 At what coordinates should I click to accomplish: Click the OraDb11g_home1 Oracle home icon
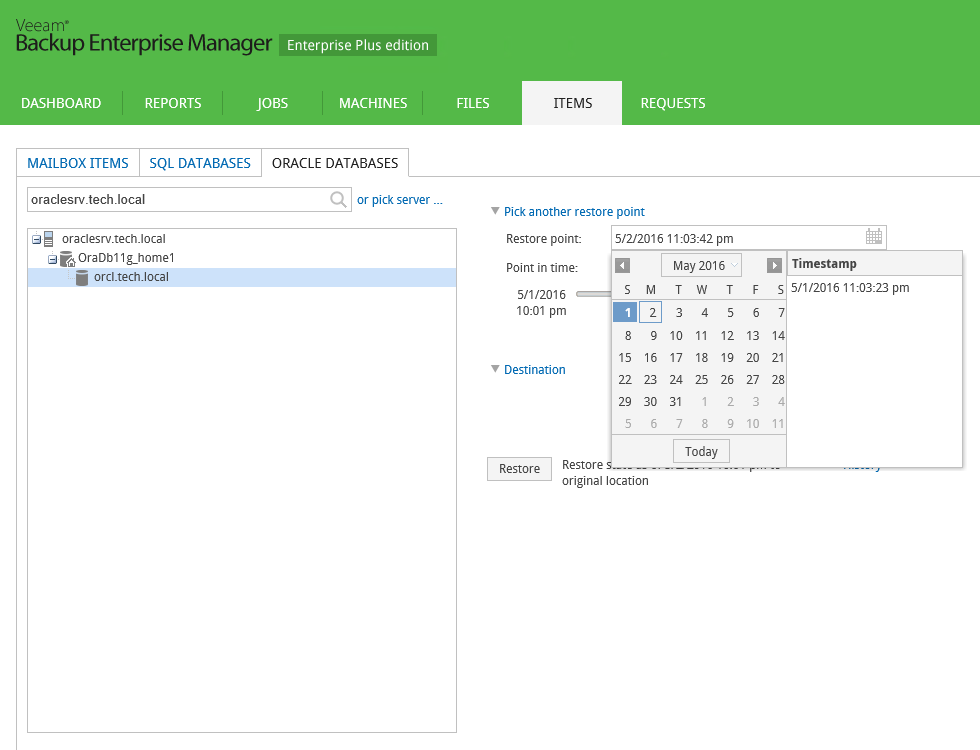click(68, 258)
